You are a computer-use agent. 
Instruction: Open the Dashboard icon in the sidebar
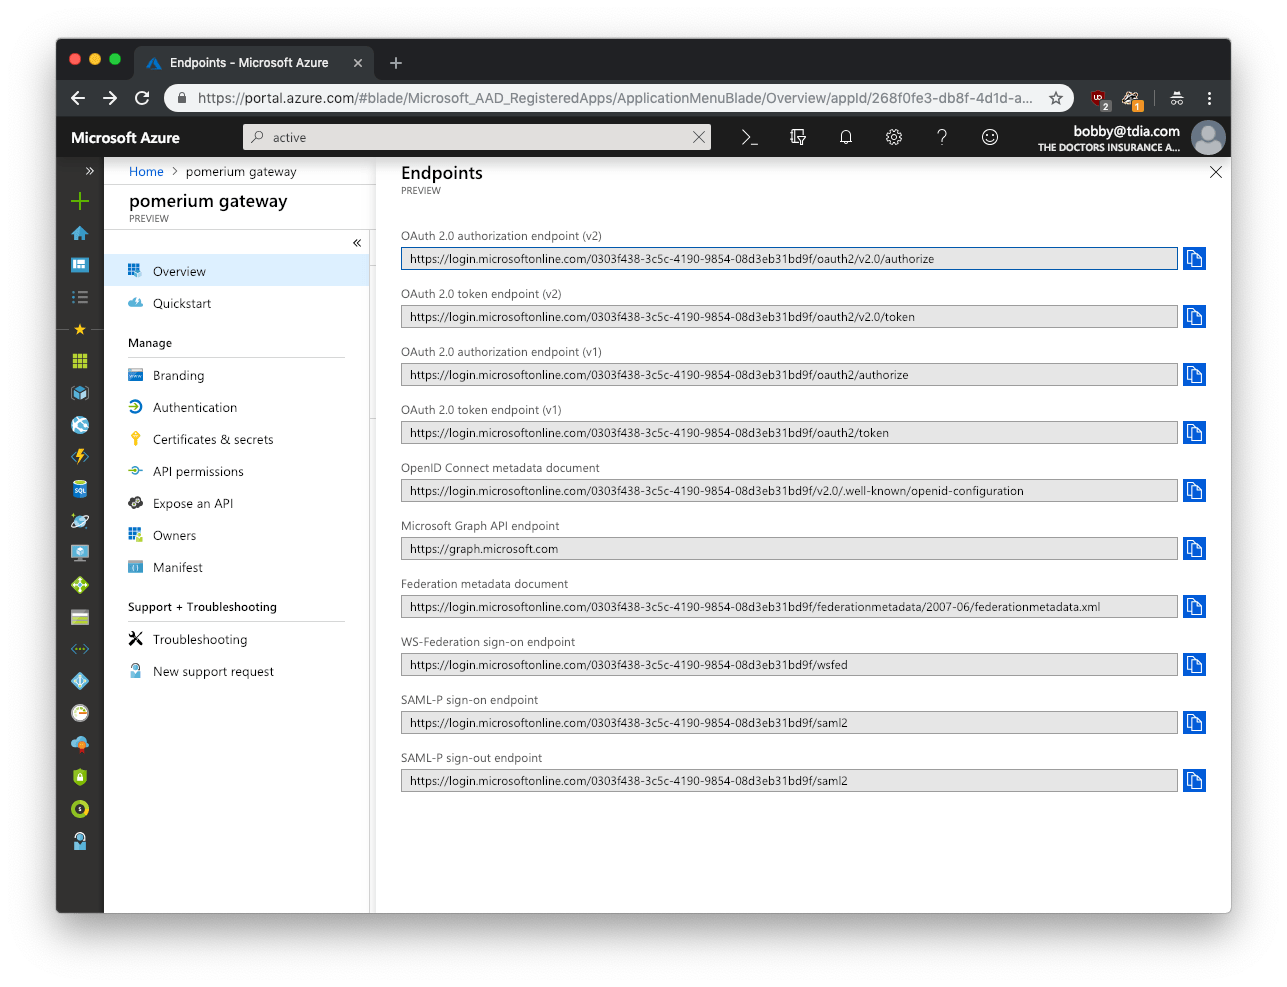coord(80,265)
